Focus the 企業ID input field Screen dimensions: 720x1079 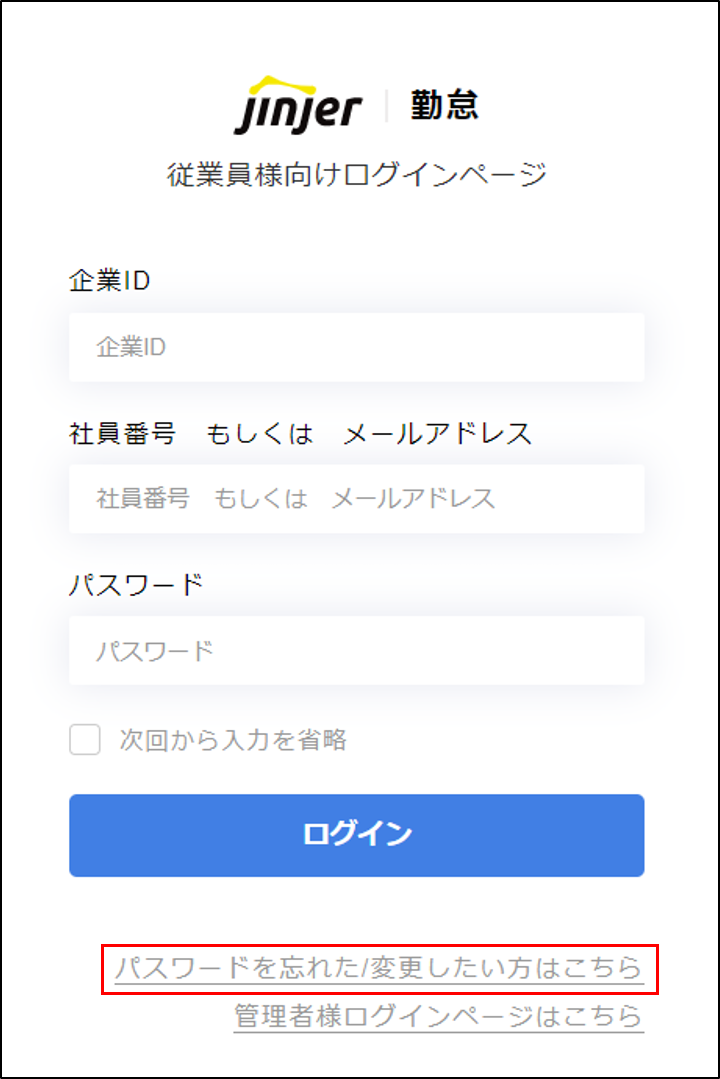(356, 347)
